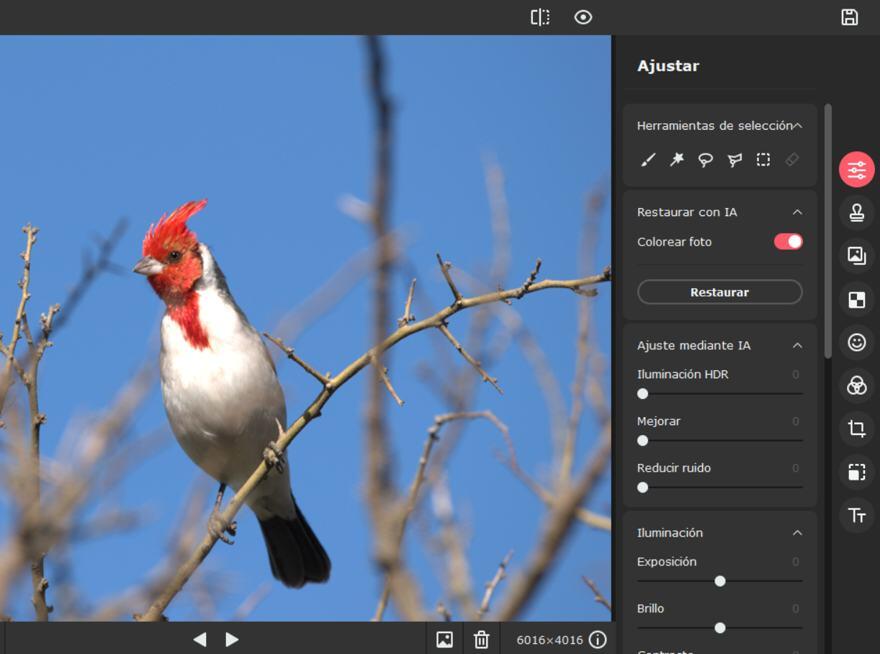Click the Exposición slider handle
The width and height of the screenshot is (880, 654).
[720, 581]
